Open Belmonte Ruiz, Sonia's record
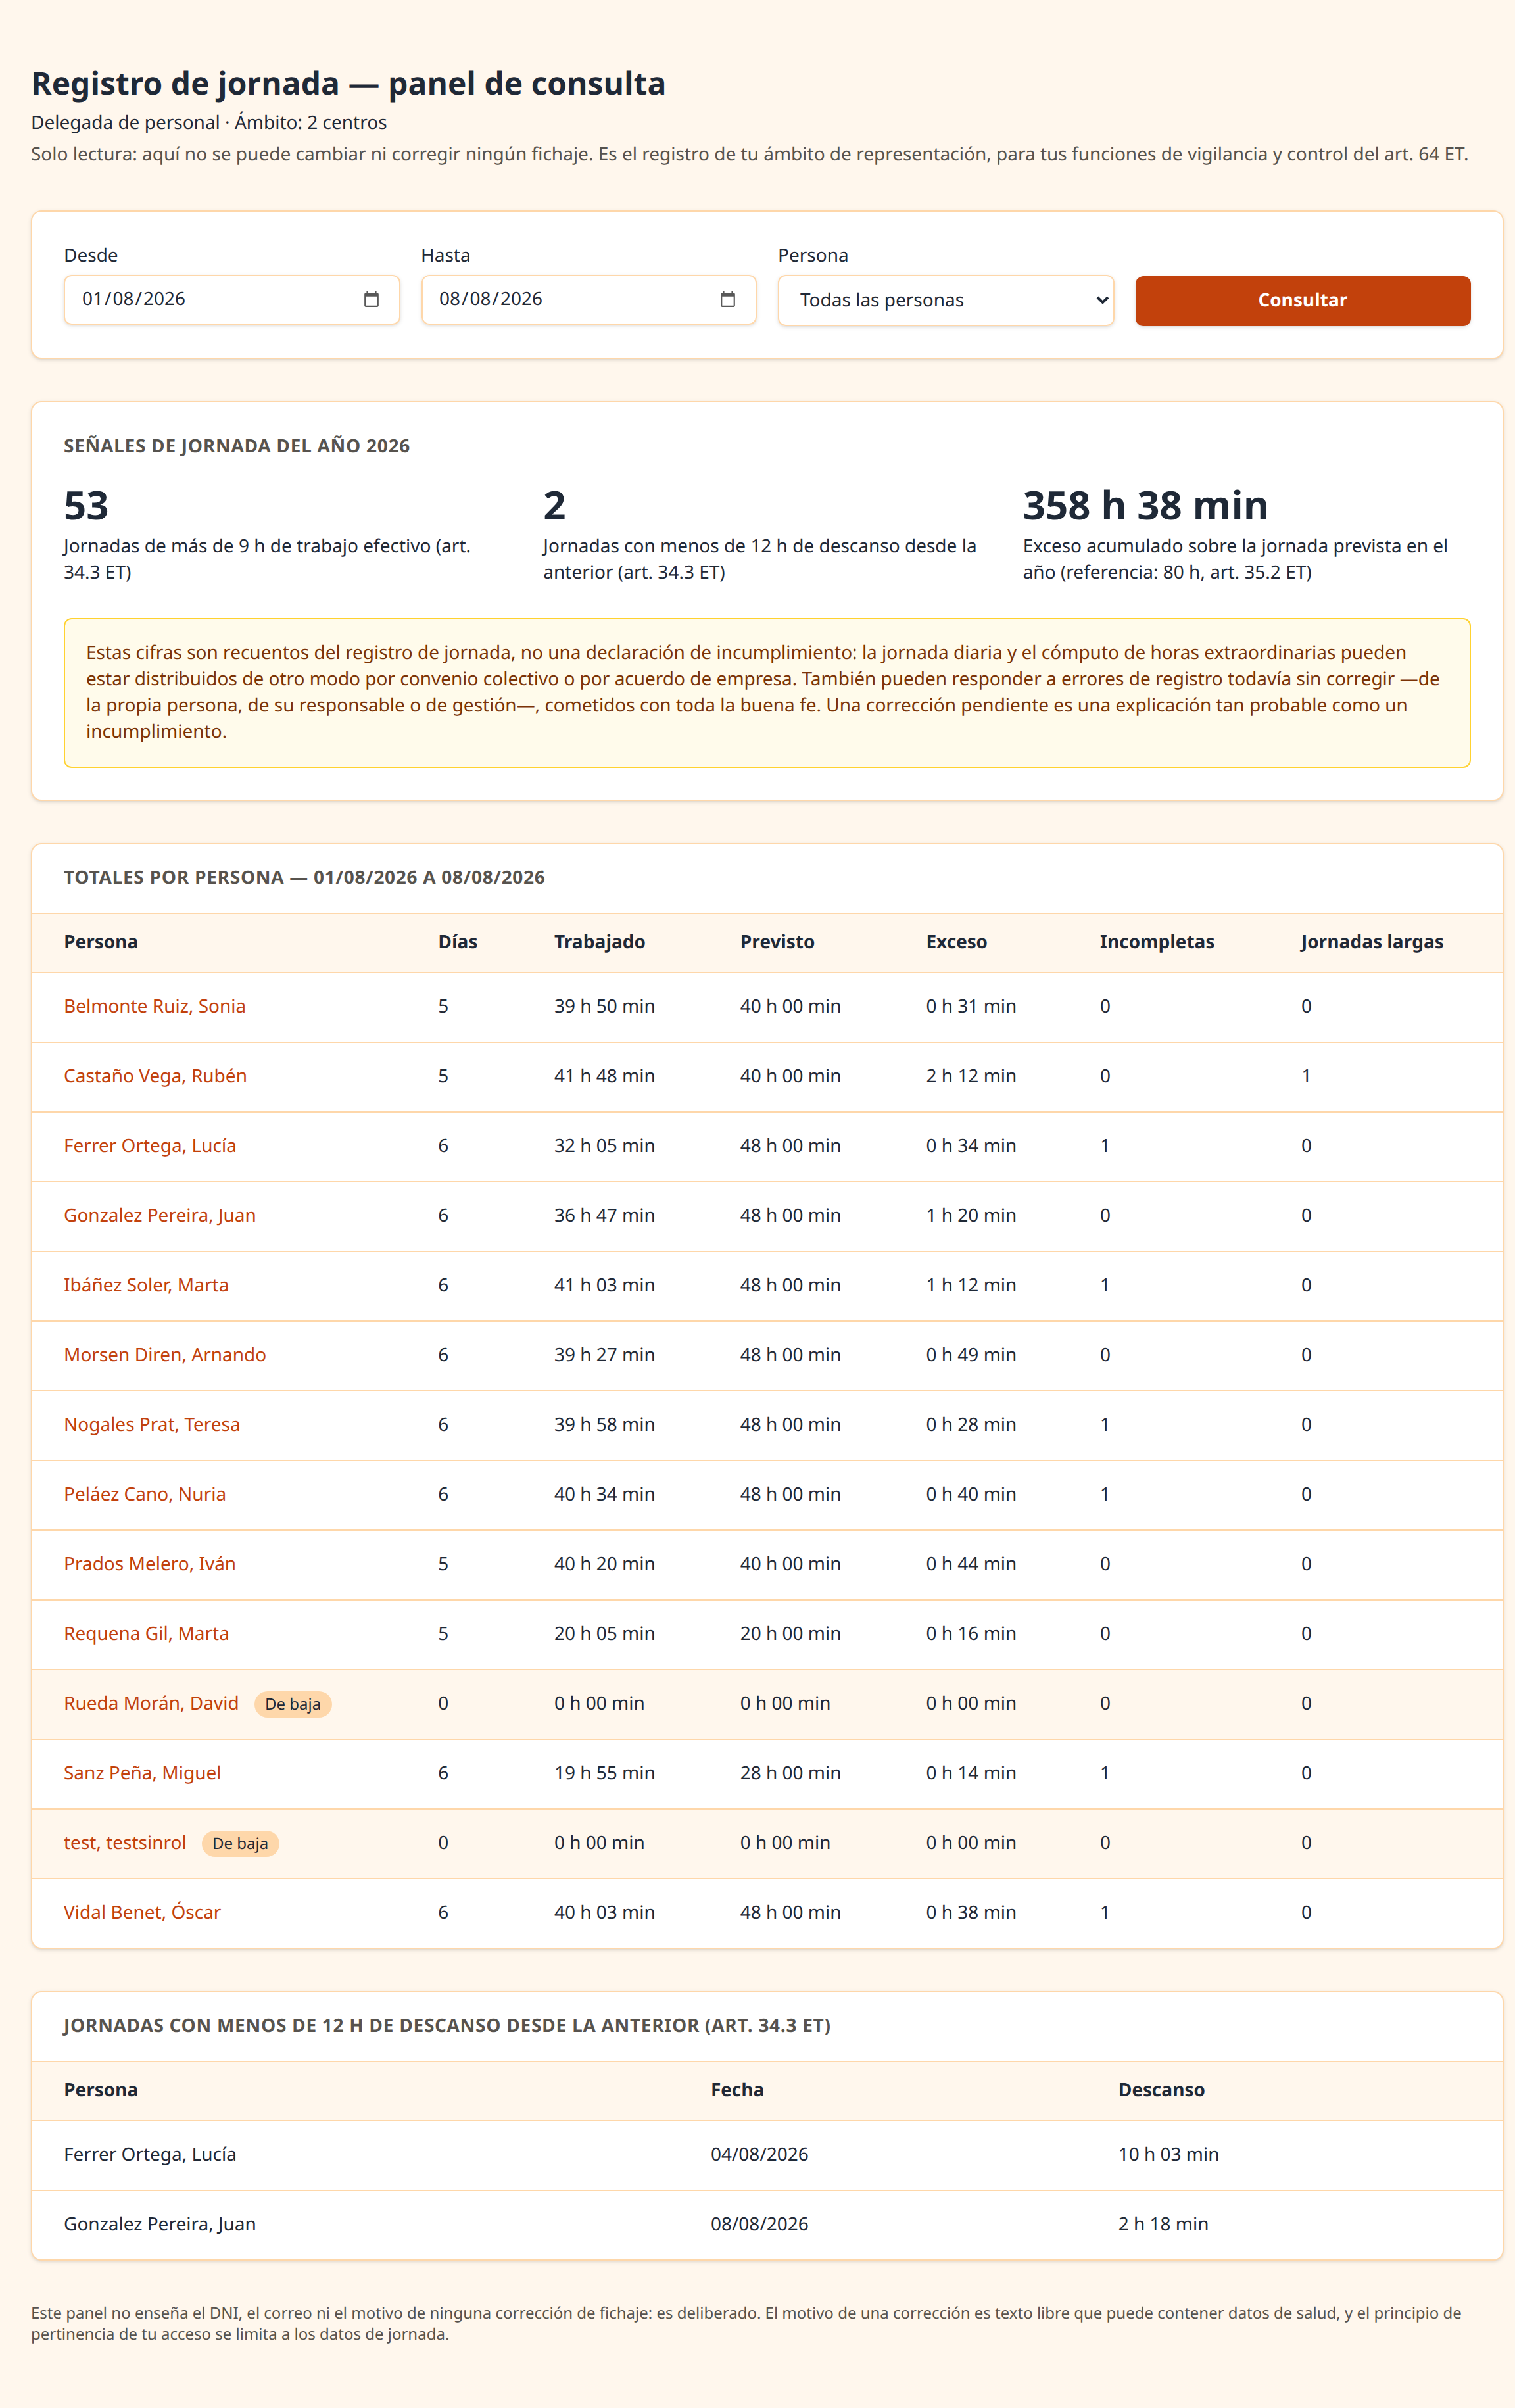This screenshot has width=1515, height=2408. click(x=155, y=1006)
